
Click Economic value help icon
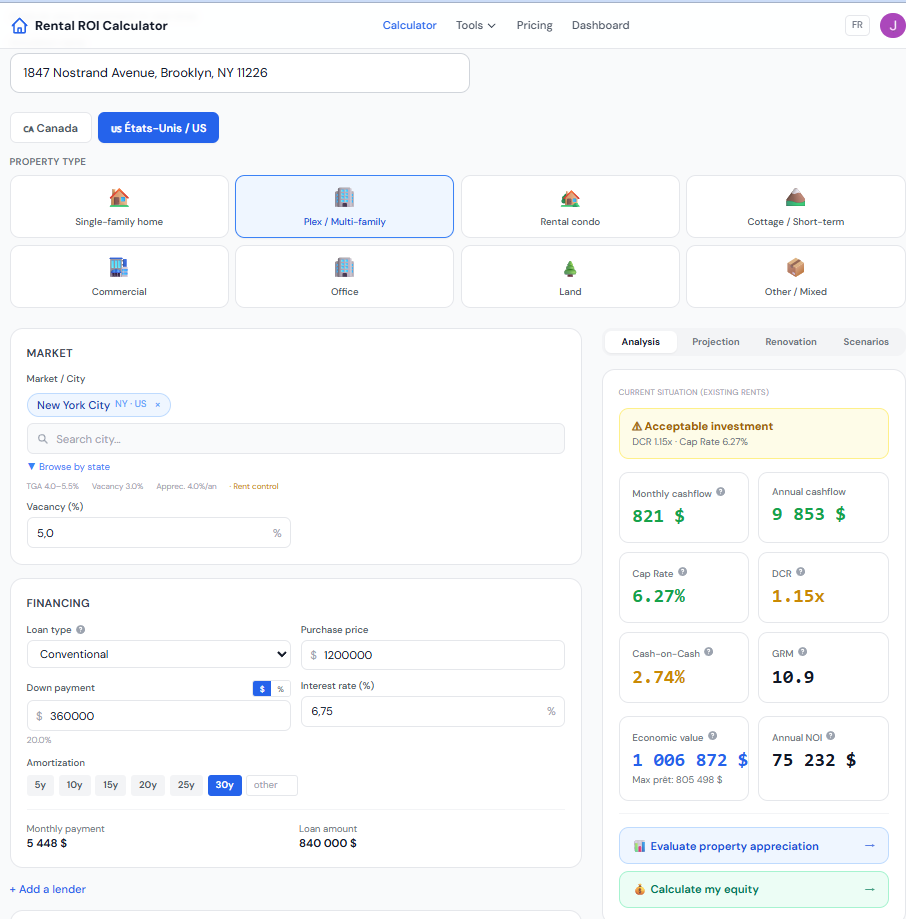pyautogui.click(x=713, y=736)
